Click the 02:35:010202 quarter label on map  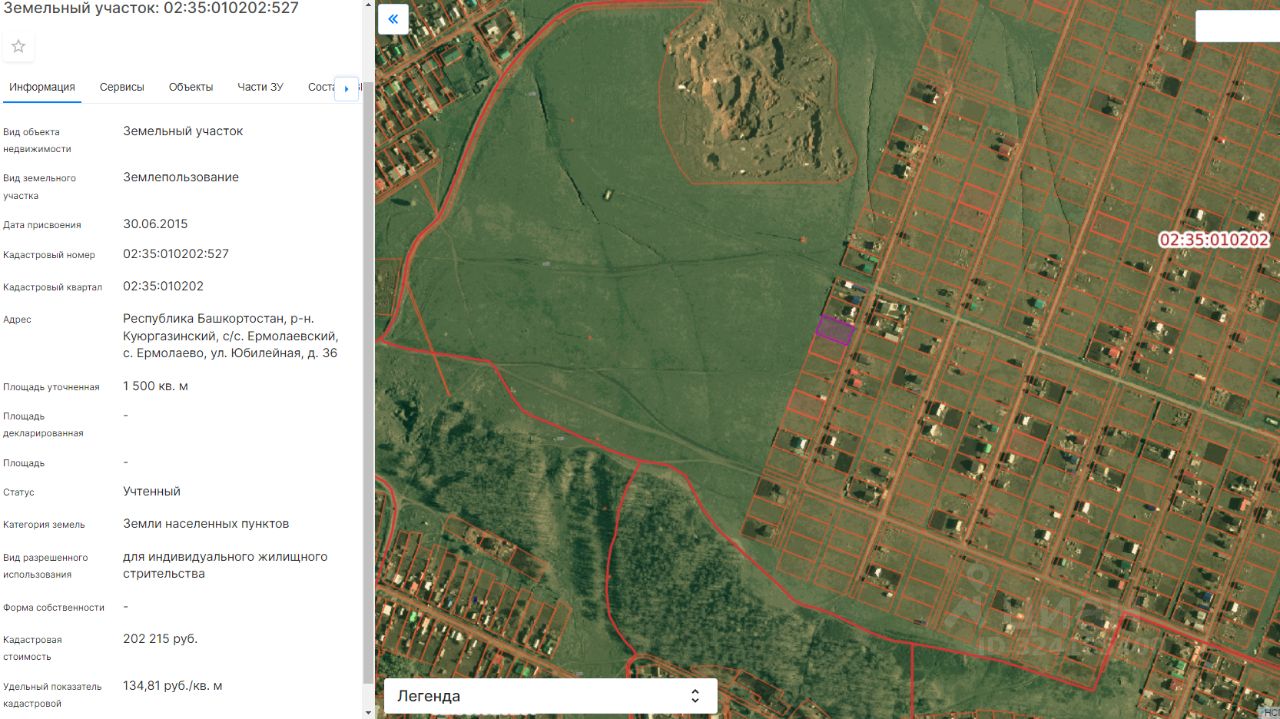[x=1213, y=240]
